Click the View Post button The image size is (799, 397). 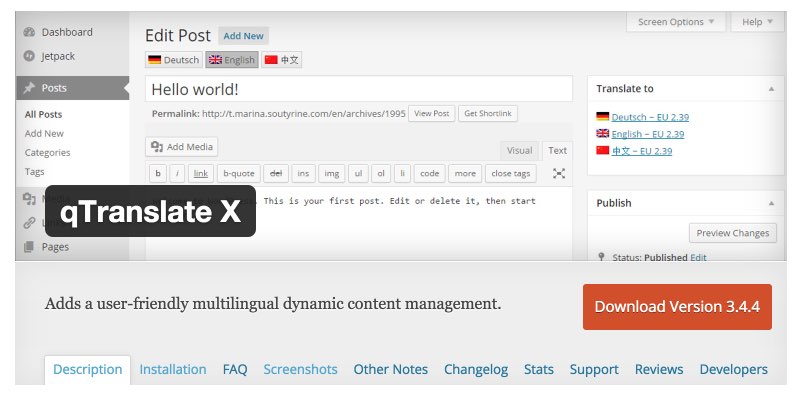click(x=432, y=114)
